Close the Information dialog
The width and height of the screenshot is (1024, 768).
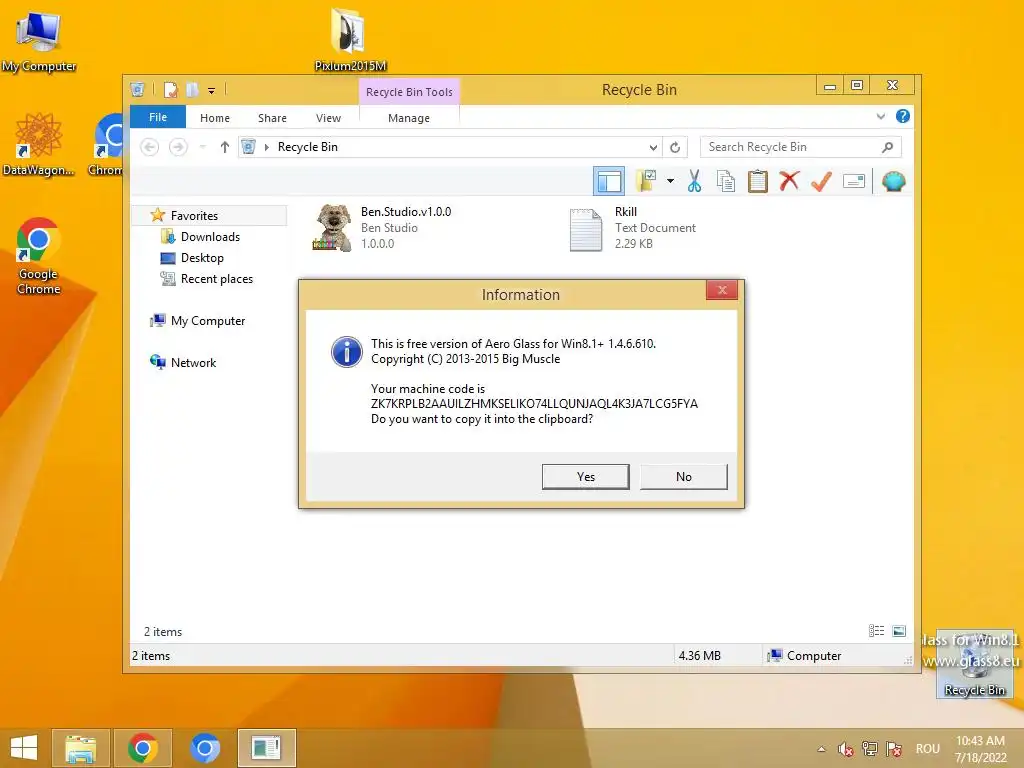[722, 290]
